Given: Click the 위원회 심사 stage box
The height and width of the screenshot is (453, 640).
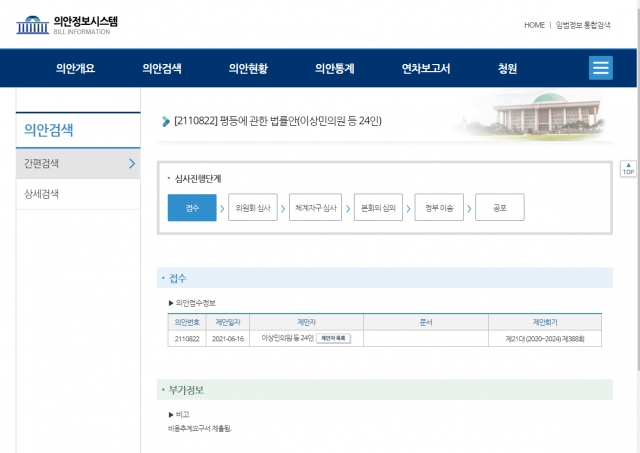Looking at the screenshot, I should click(x=253, y=208).
